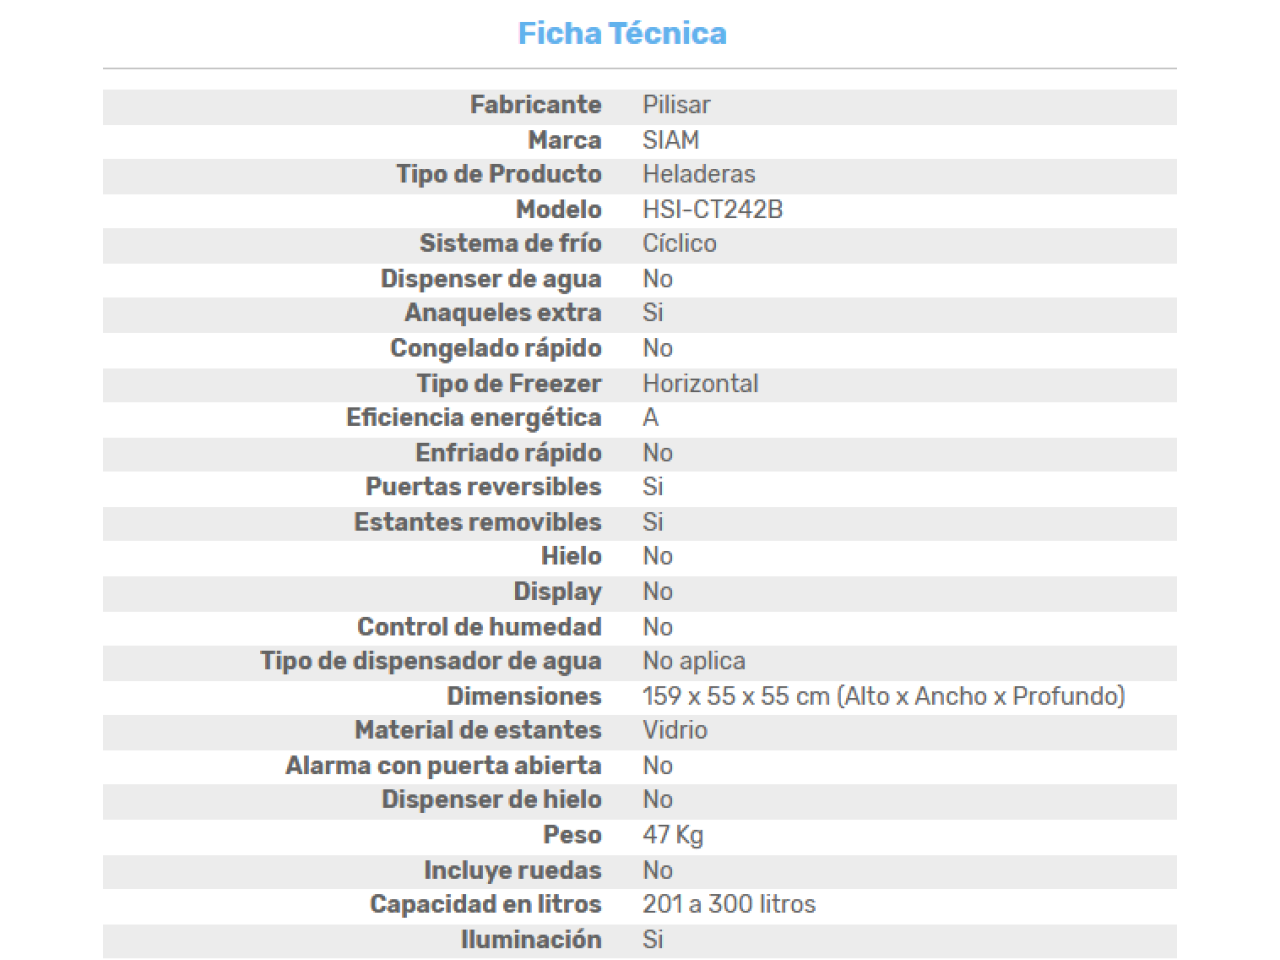The image size is (1280, 960).
Task: Click the No aplica value
Action: click(x=694, y=661)
